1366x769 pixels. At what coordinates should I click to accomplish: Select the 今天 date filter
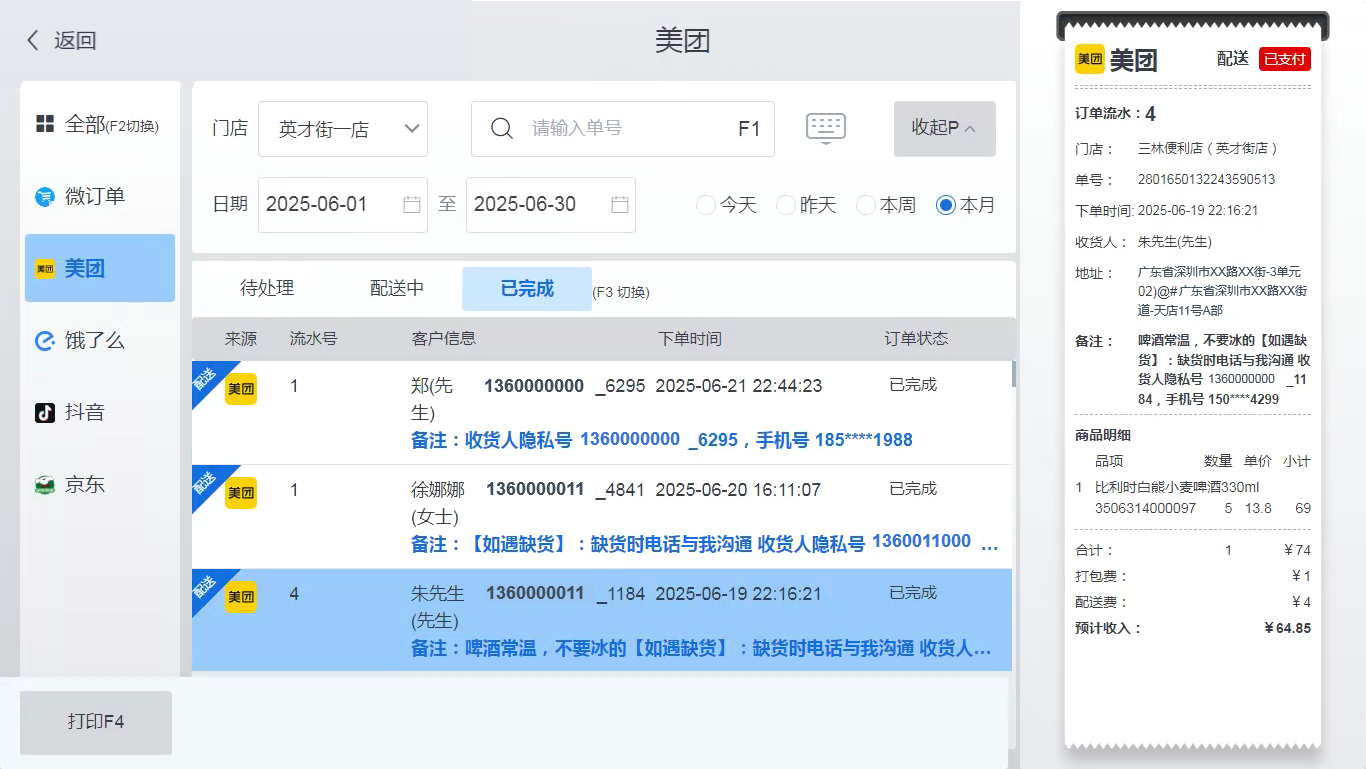727,205
